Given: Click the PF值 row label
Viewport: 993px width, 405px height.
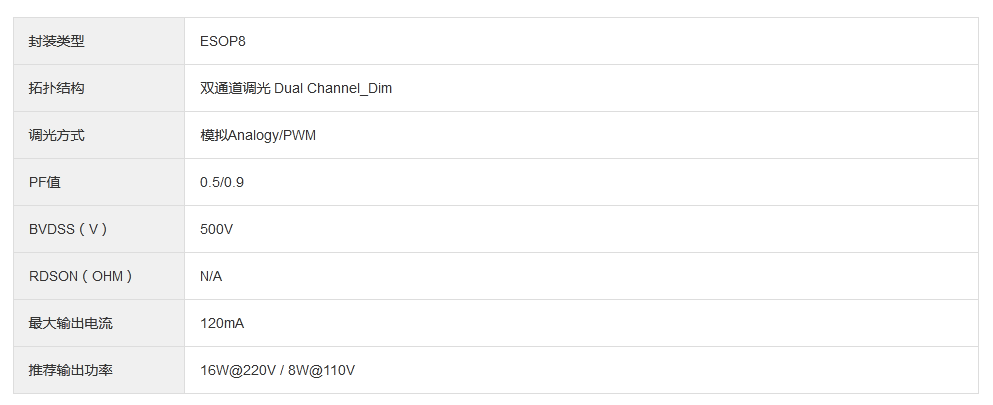Looking at the screenshot, I should point(45,182).
